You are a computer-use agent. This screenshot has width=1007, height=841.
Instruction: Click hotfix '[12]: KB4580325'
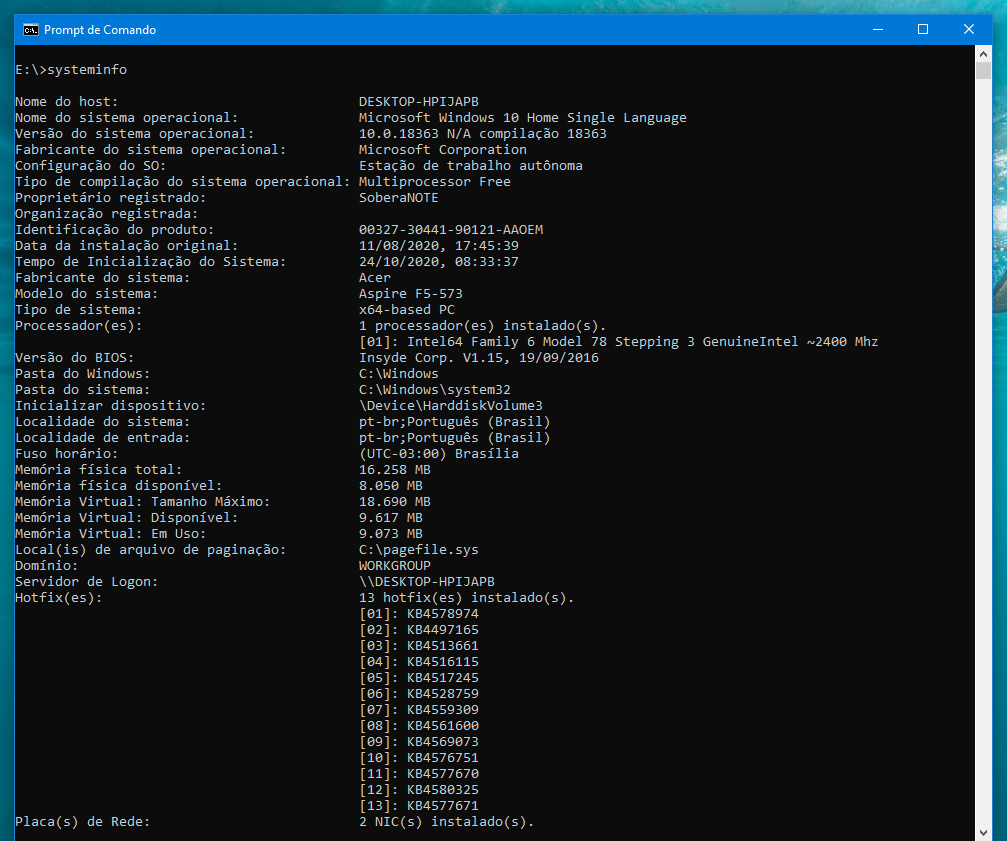[x=419, y=790]
